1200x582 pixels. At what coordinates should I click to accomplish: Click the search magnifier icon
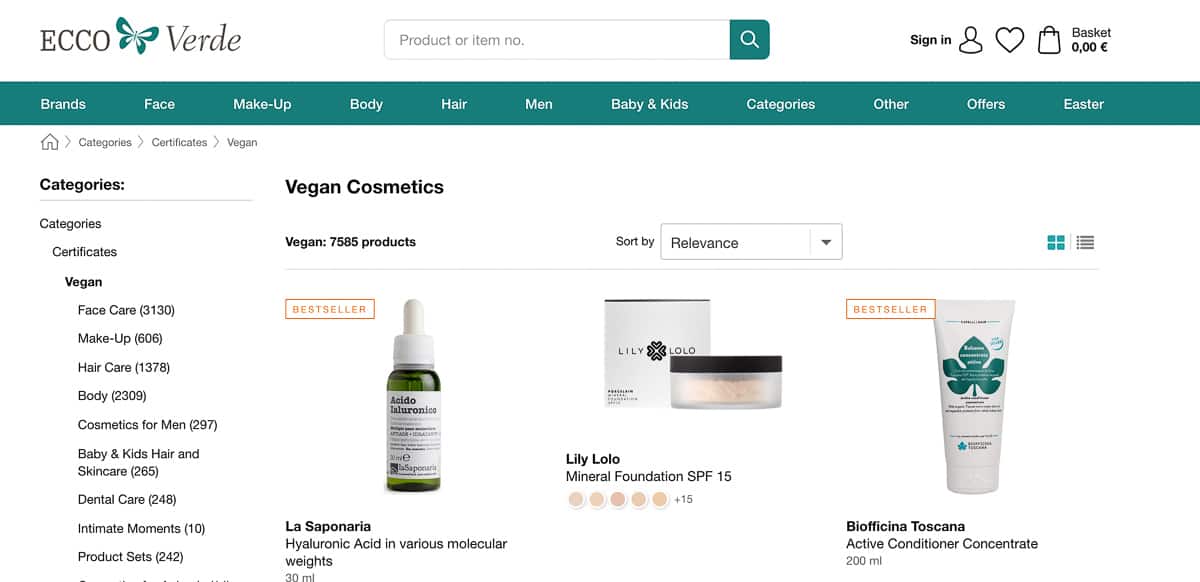(749, 39)
